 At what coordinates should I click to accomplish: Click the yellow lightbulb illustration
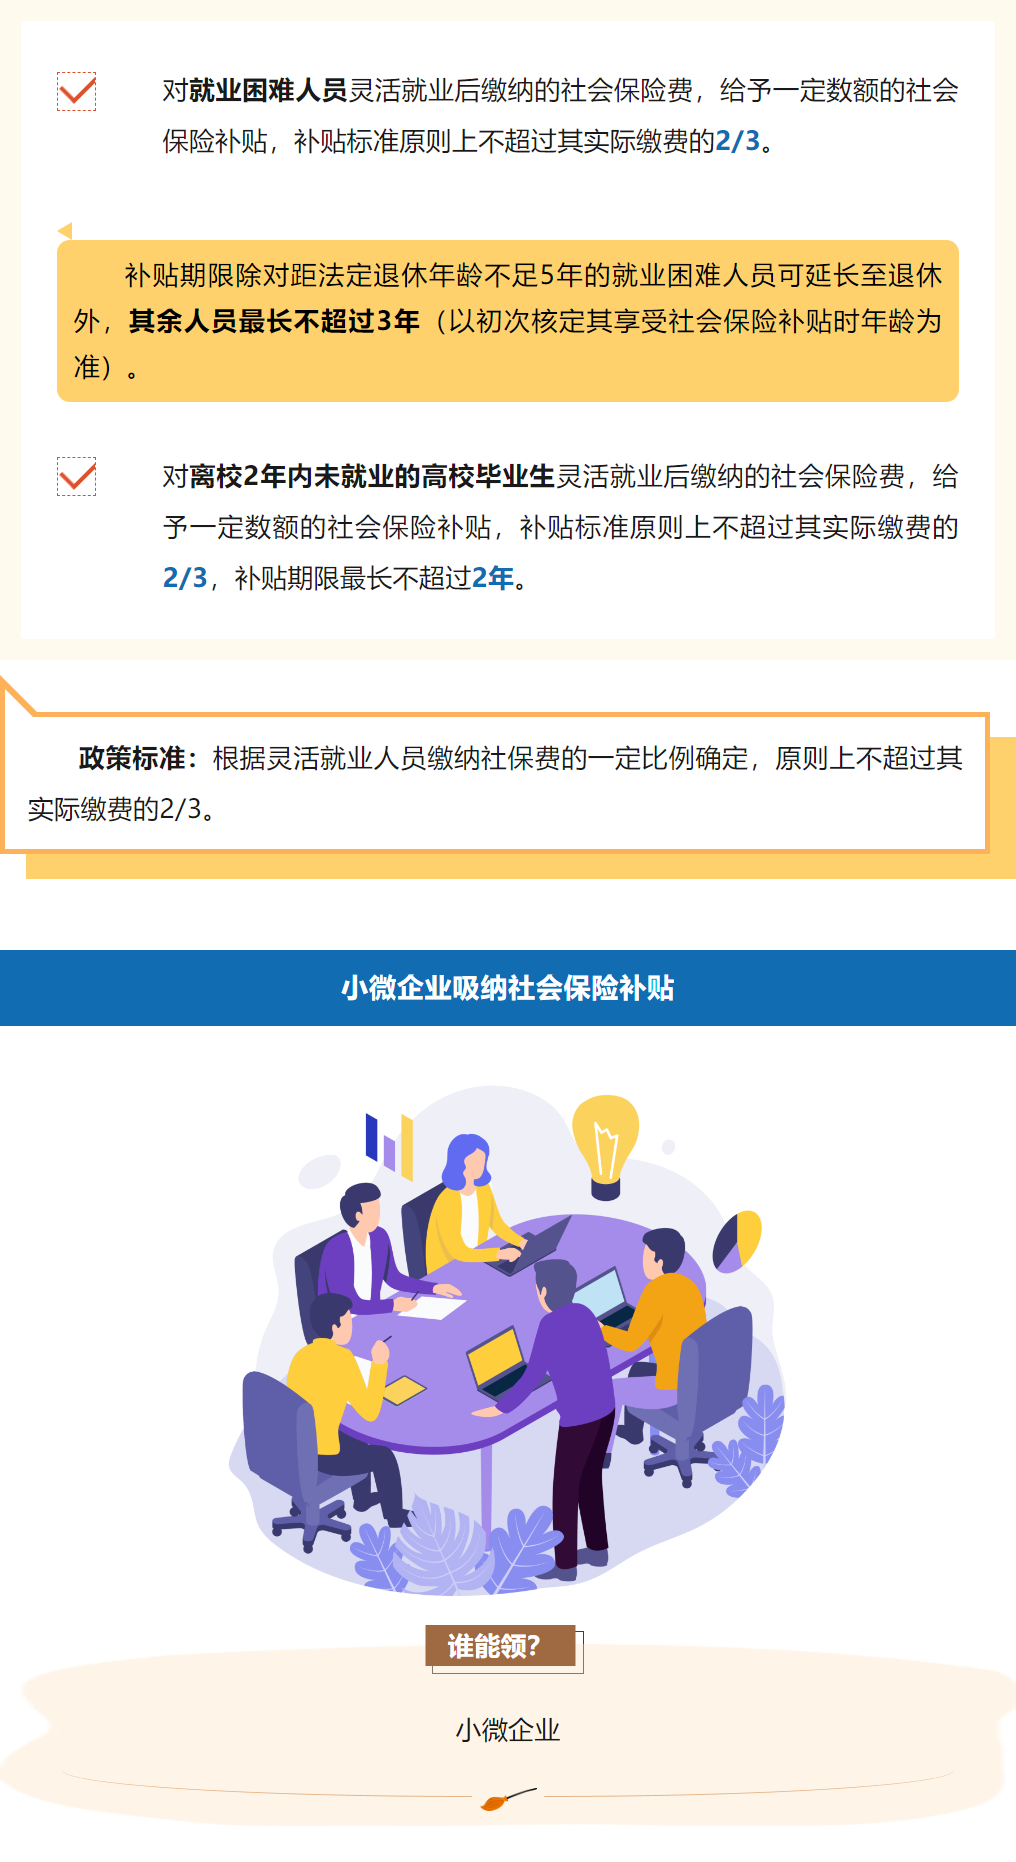coord(605,1146)
